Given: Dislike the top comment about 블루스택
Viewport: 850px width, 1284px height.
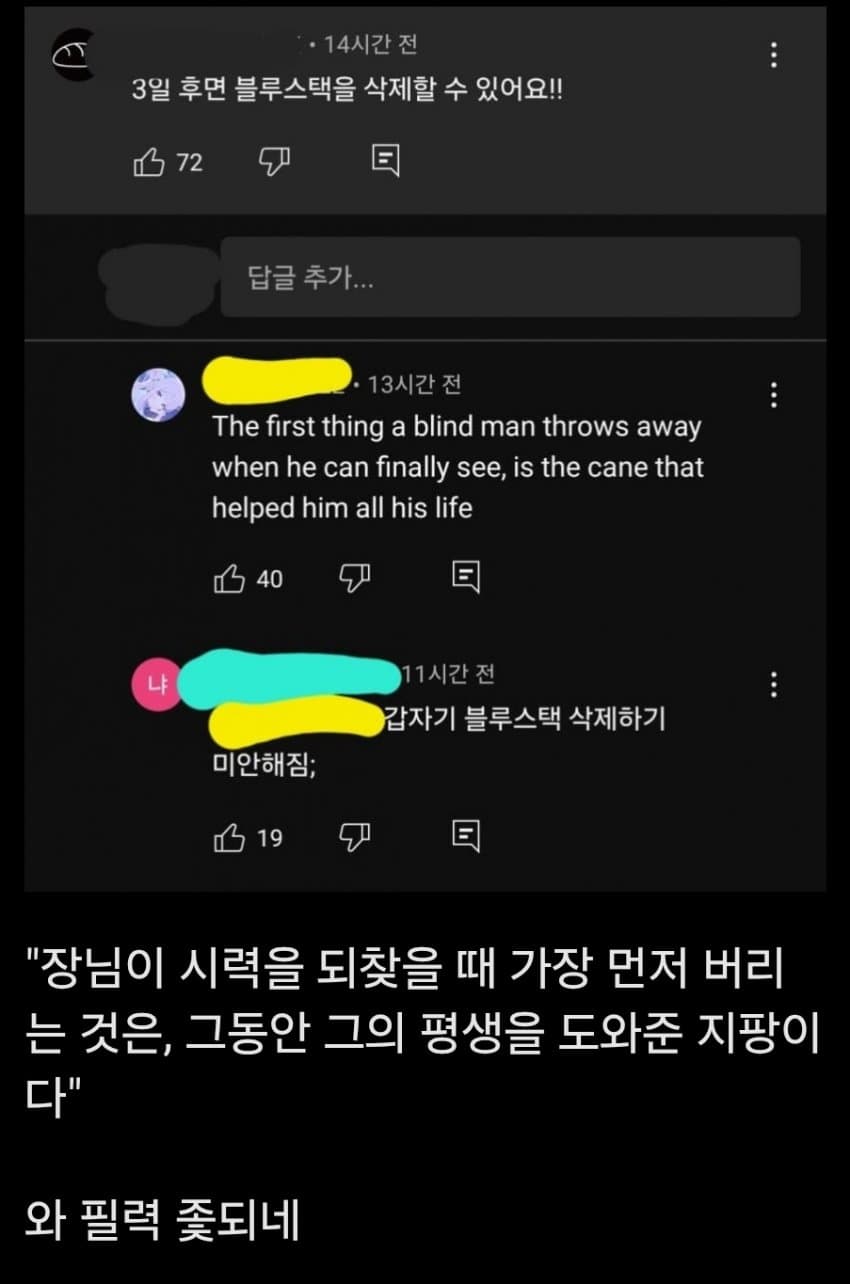Looking at the screenshot, I should tap(274, 161).
